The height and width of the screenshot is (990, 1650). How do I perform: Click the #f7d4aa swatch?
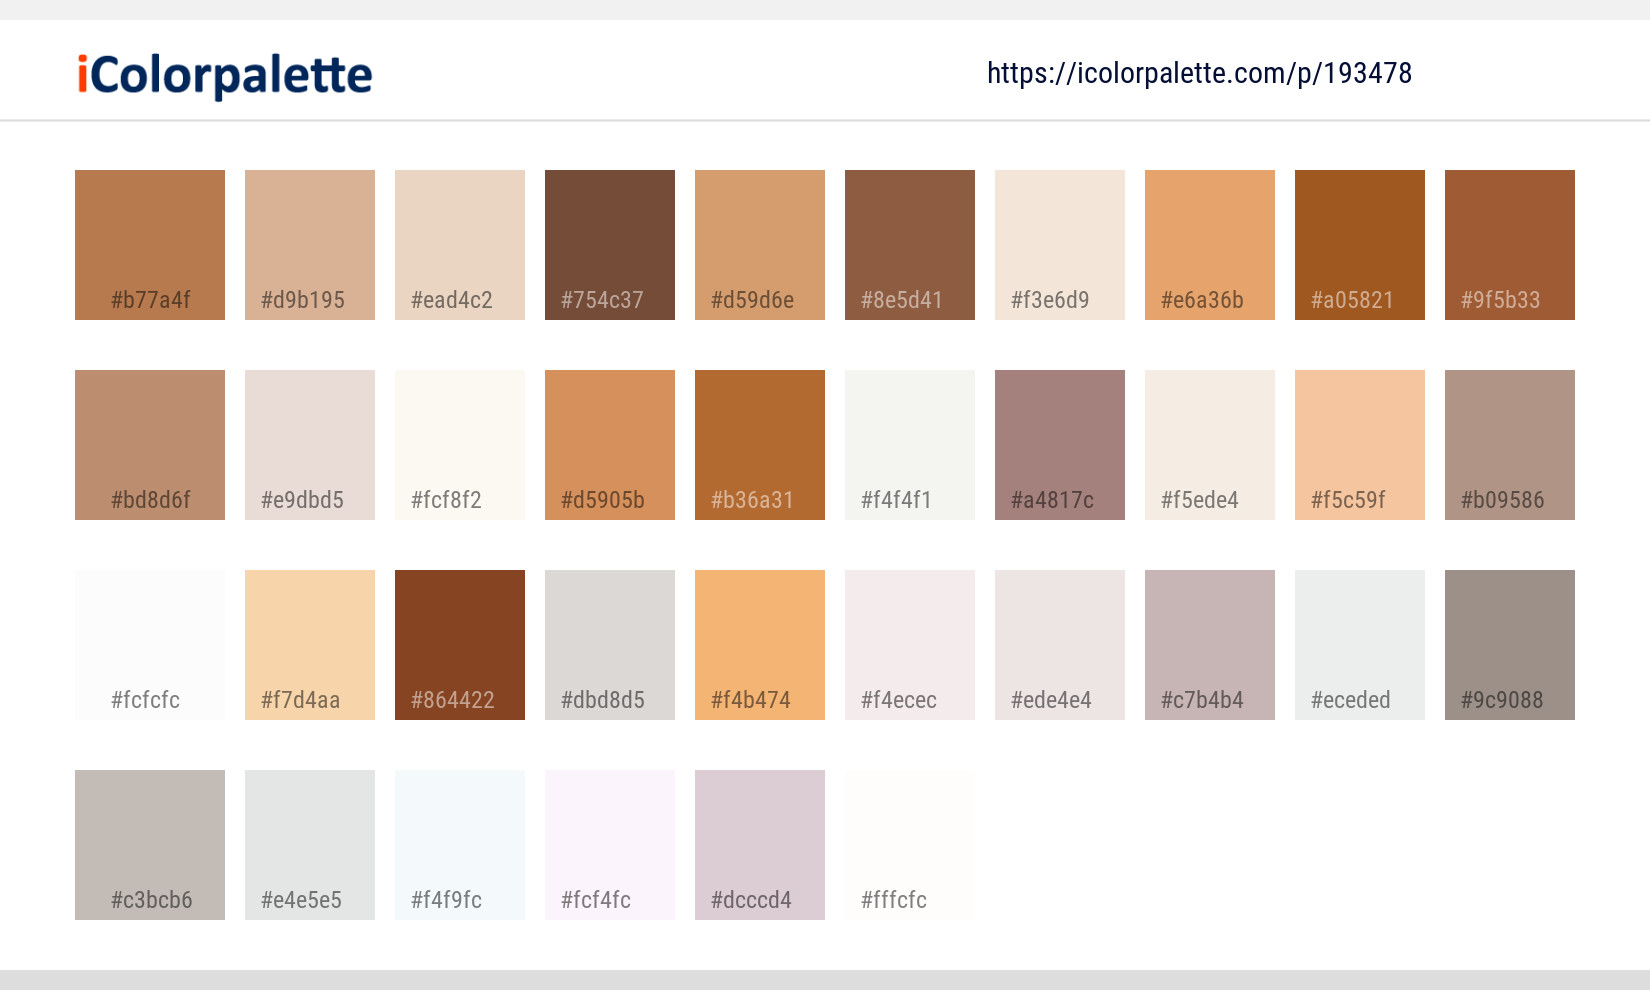pyautogui.click(x=309, y=644)
